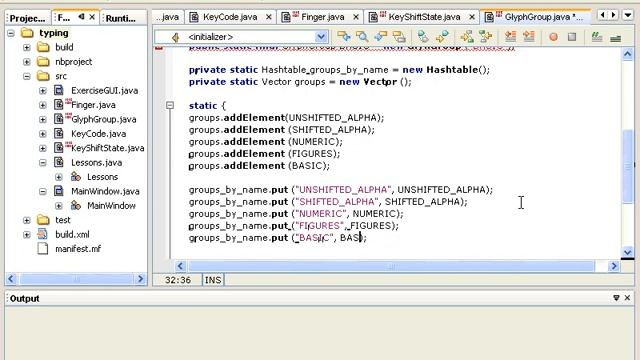The width and height of the screenshot is (640, 360).
Task: Click the build.xml file icon
Action: point(42,234)
